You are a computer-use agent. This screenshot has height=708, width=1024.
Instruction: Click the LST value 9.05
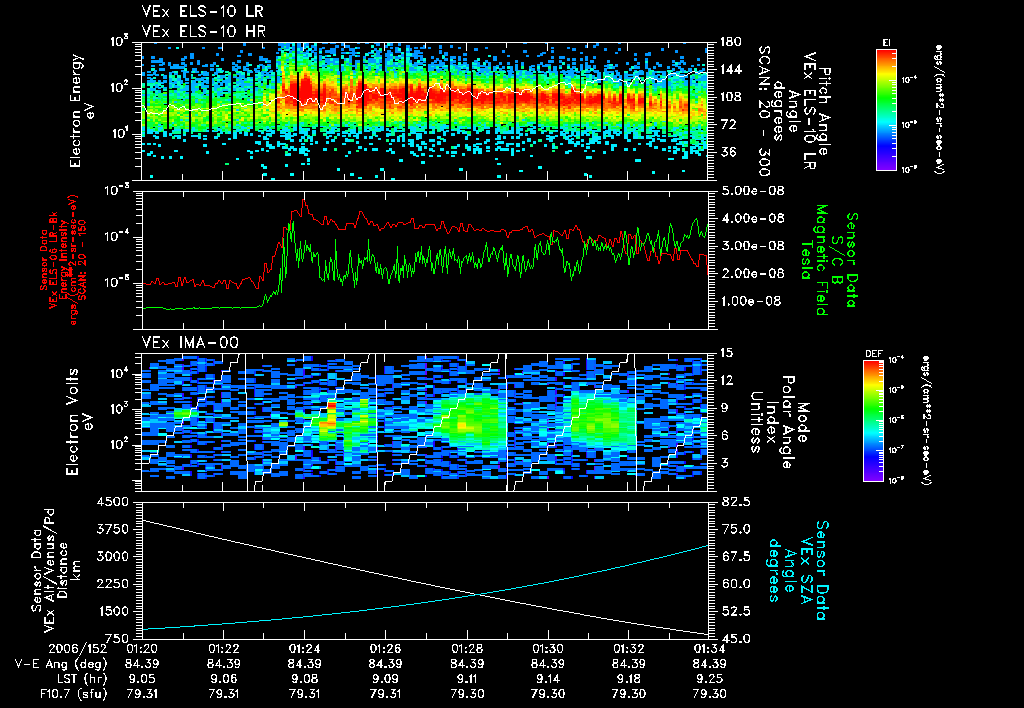coord(142,679)
